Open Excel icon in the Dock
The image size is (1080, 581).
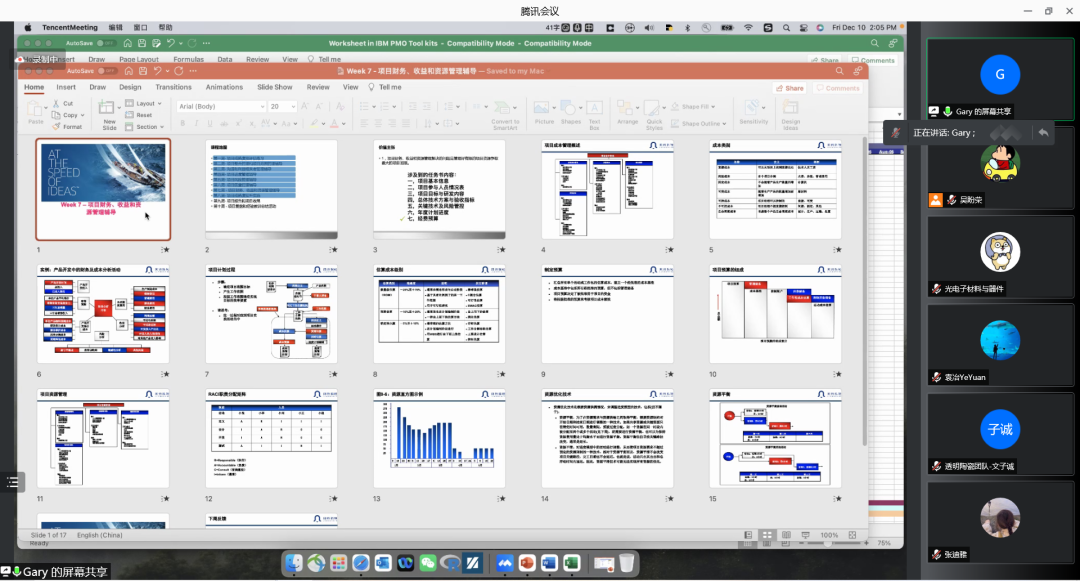(x=571, y=563)
